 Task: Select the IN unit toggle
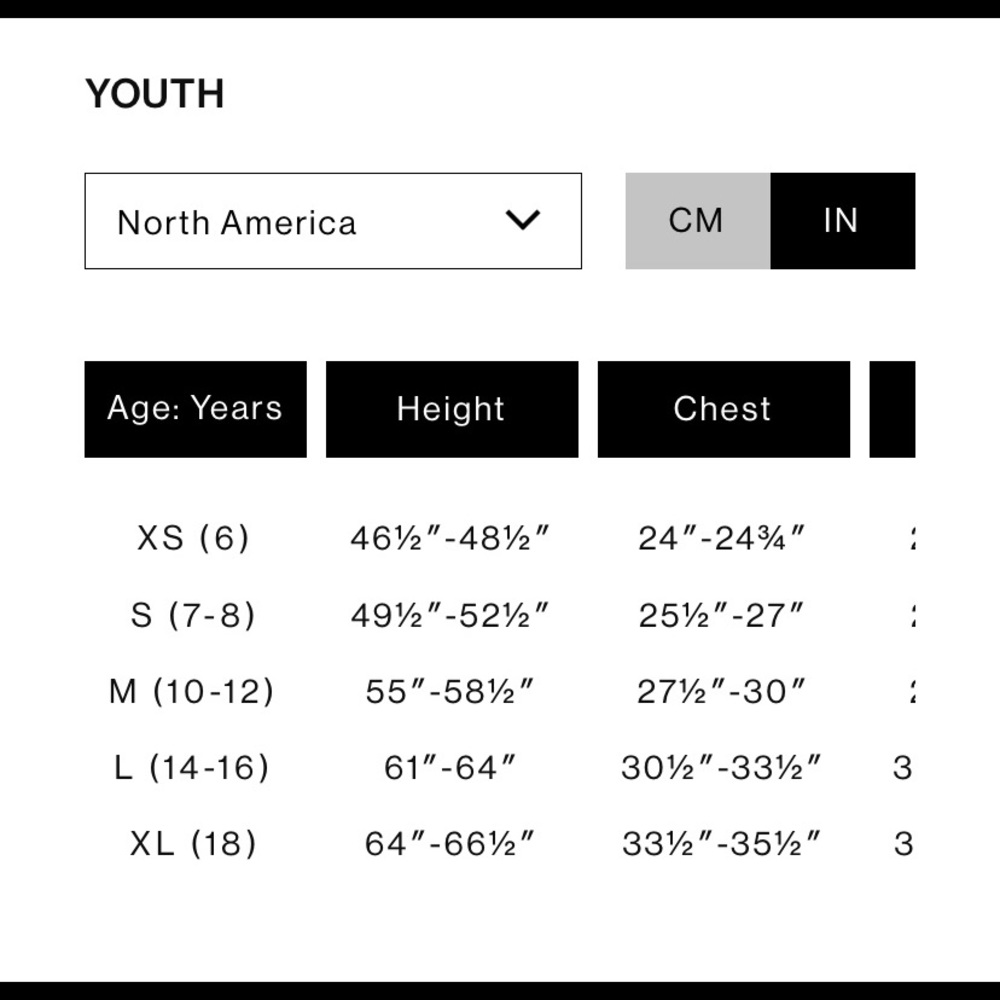coord(842,221)
